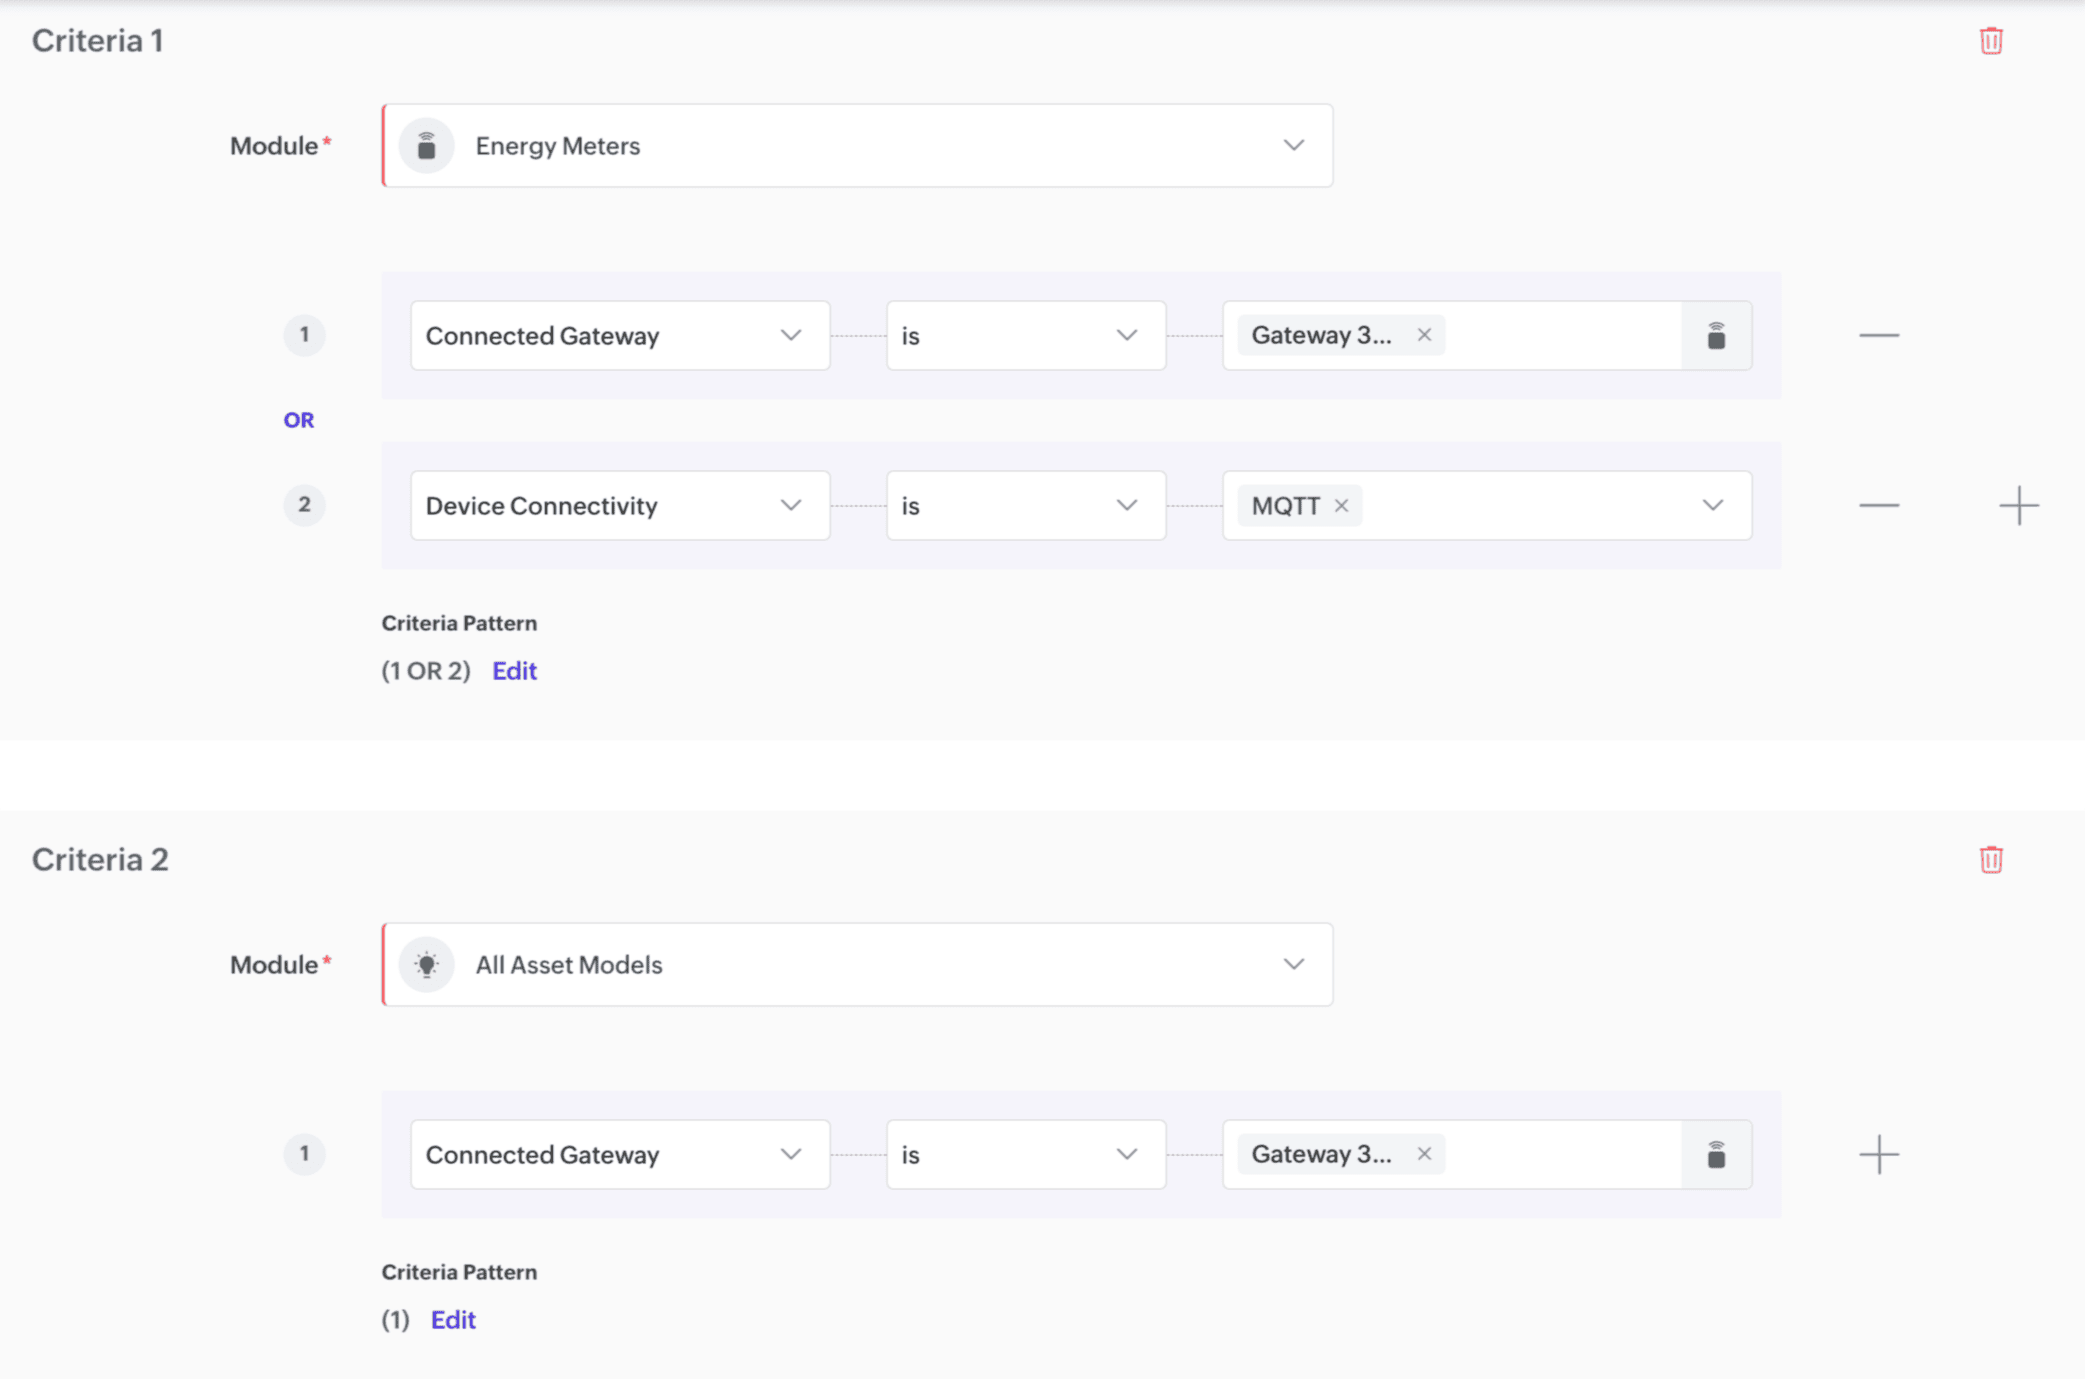The width and height of the screenshot is (2085, 1379).
Task: Remove condition row 1 with minus icon
Action: coord(1878,336)
